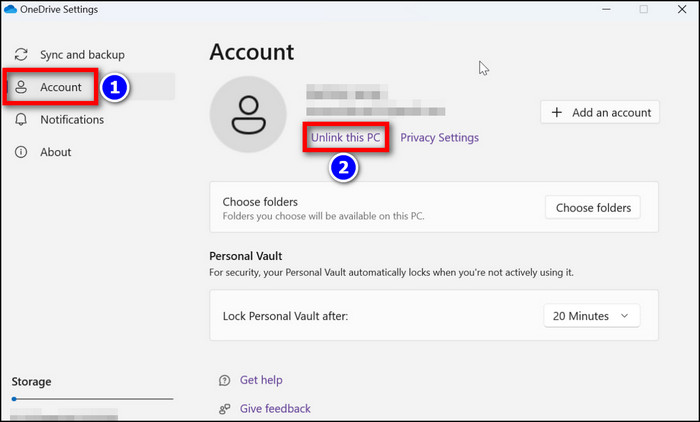Click the Storage heading in sidebar
Viewport: 700px width, 422px height.
point(31,382)
